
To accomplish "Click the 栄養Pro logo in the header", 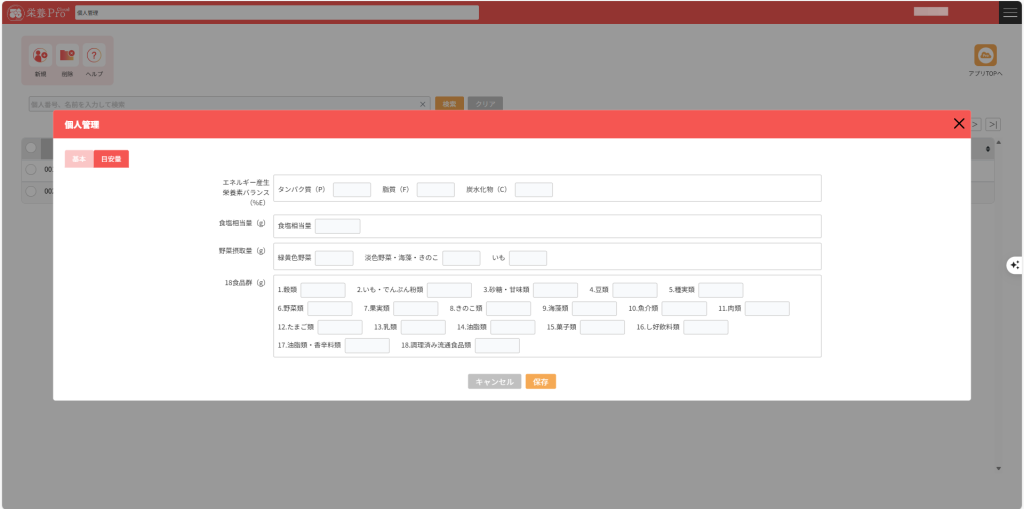I will 37,12.
